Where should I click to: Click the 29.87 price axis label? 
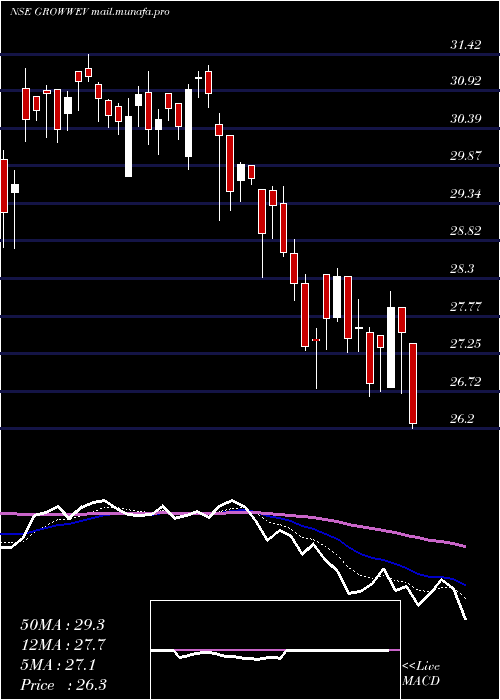click(x=466, y=156)
